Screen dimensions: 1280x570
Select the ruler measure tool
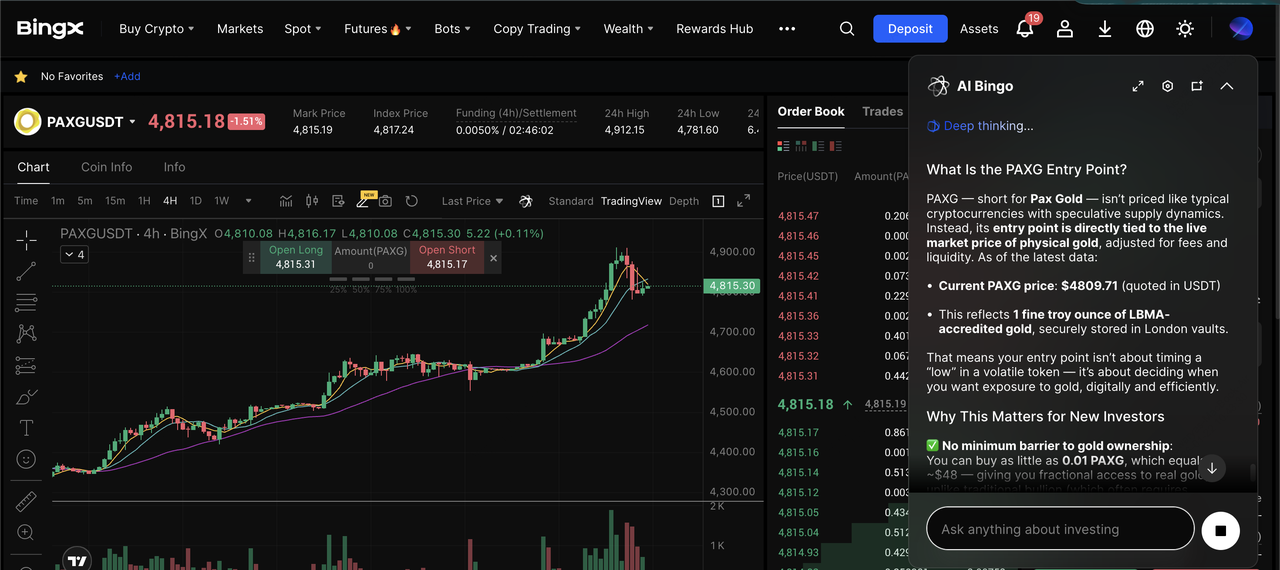[26, 501]
